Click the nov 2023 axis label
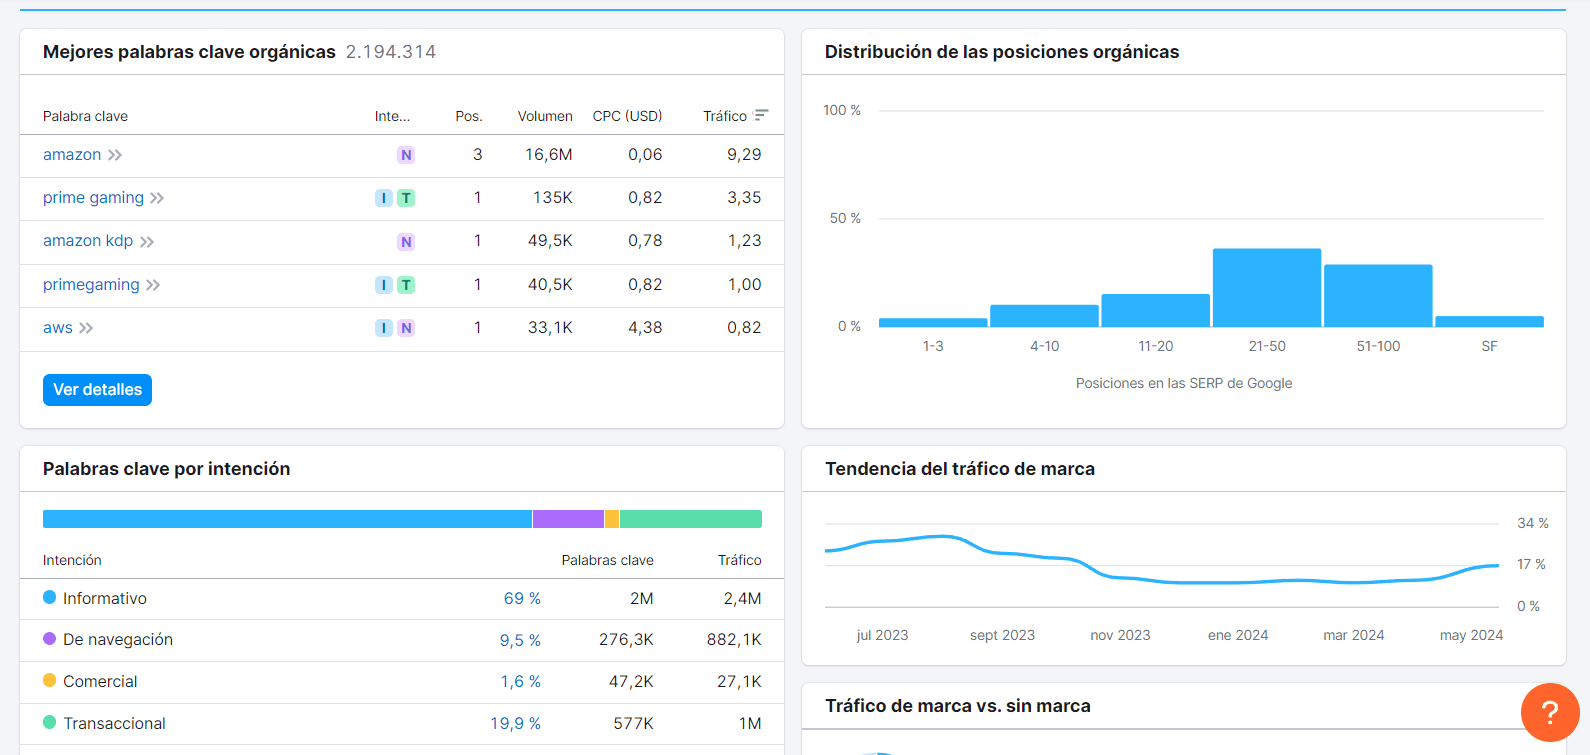1590x755 pixels. click(x=1120, y=635)
